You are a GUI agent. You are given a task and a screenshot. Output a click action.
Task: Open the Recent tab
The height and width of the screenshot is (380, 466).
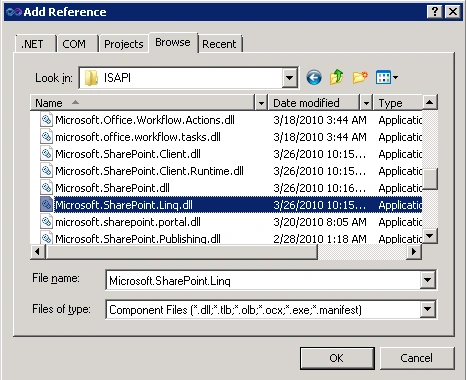221,44
